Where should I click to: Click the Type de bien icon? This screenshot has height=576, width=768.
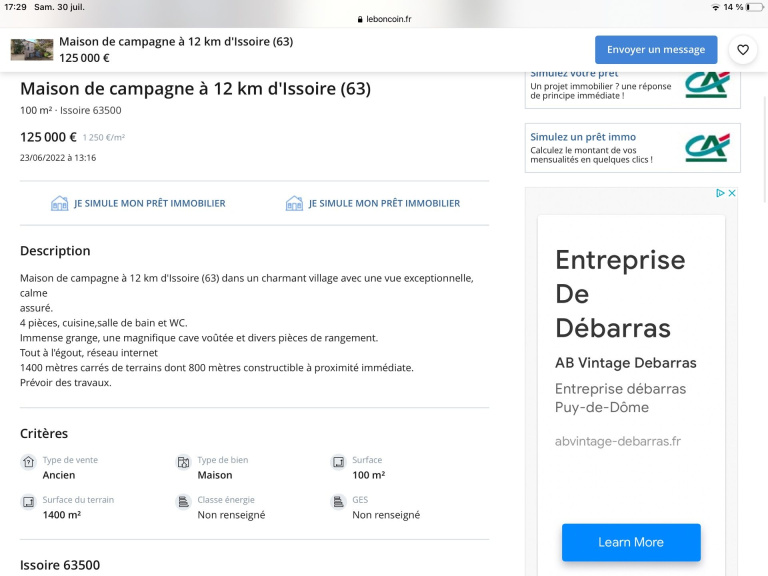tap(183, 462)
